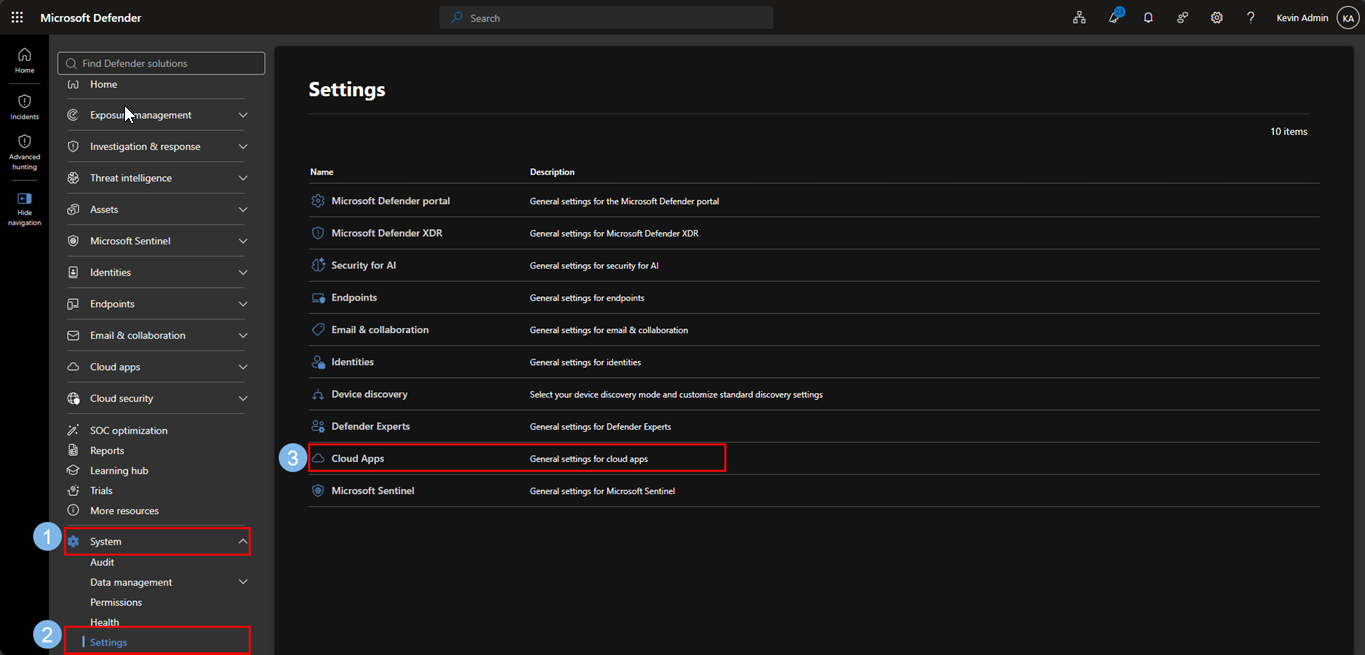
Task: Open the organization tree icon in header
Action: tap(1079, 18)
